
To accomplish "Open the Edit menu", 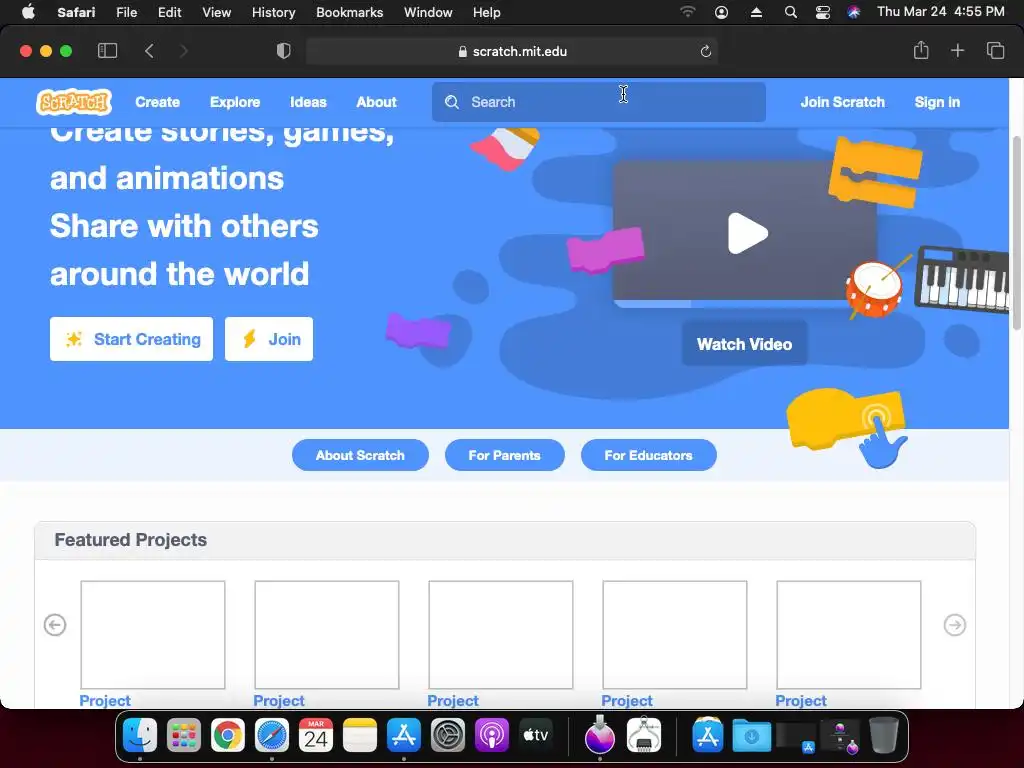I will [x=169, y=12].
